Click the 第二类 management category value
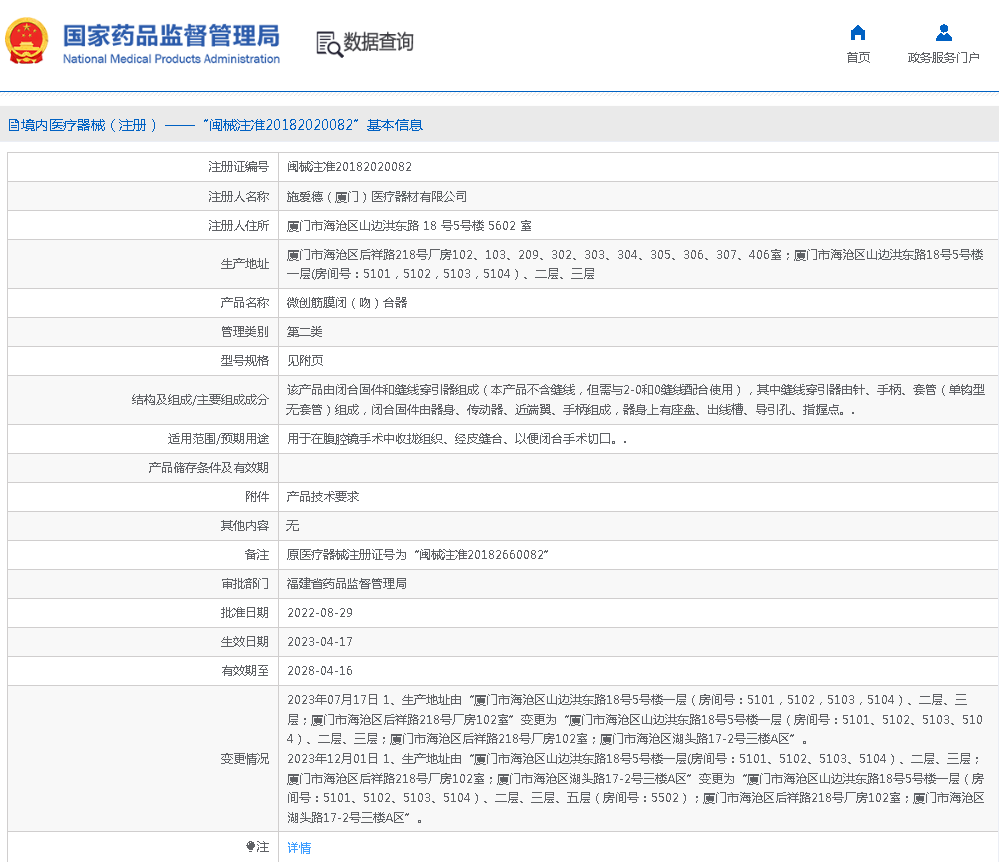Screen dimensions: 999x862 [304, 331]
